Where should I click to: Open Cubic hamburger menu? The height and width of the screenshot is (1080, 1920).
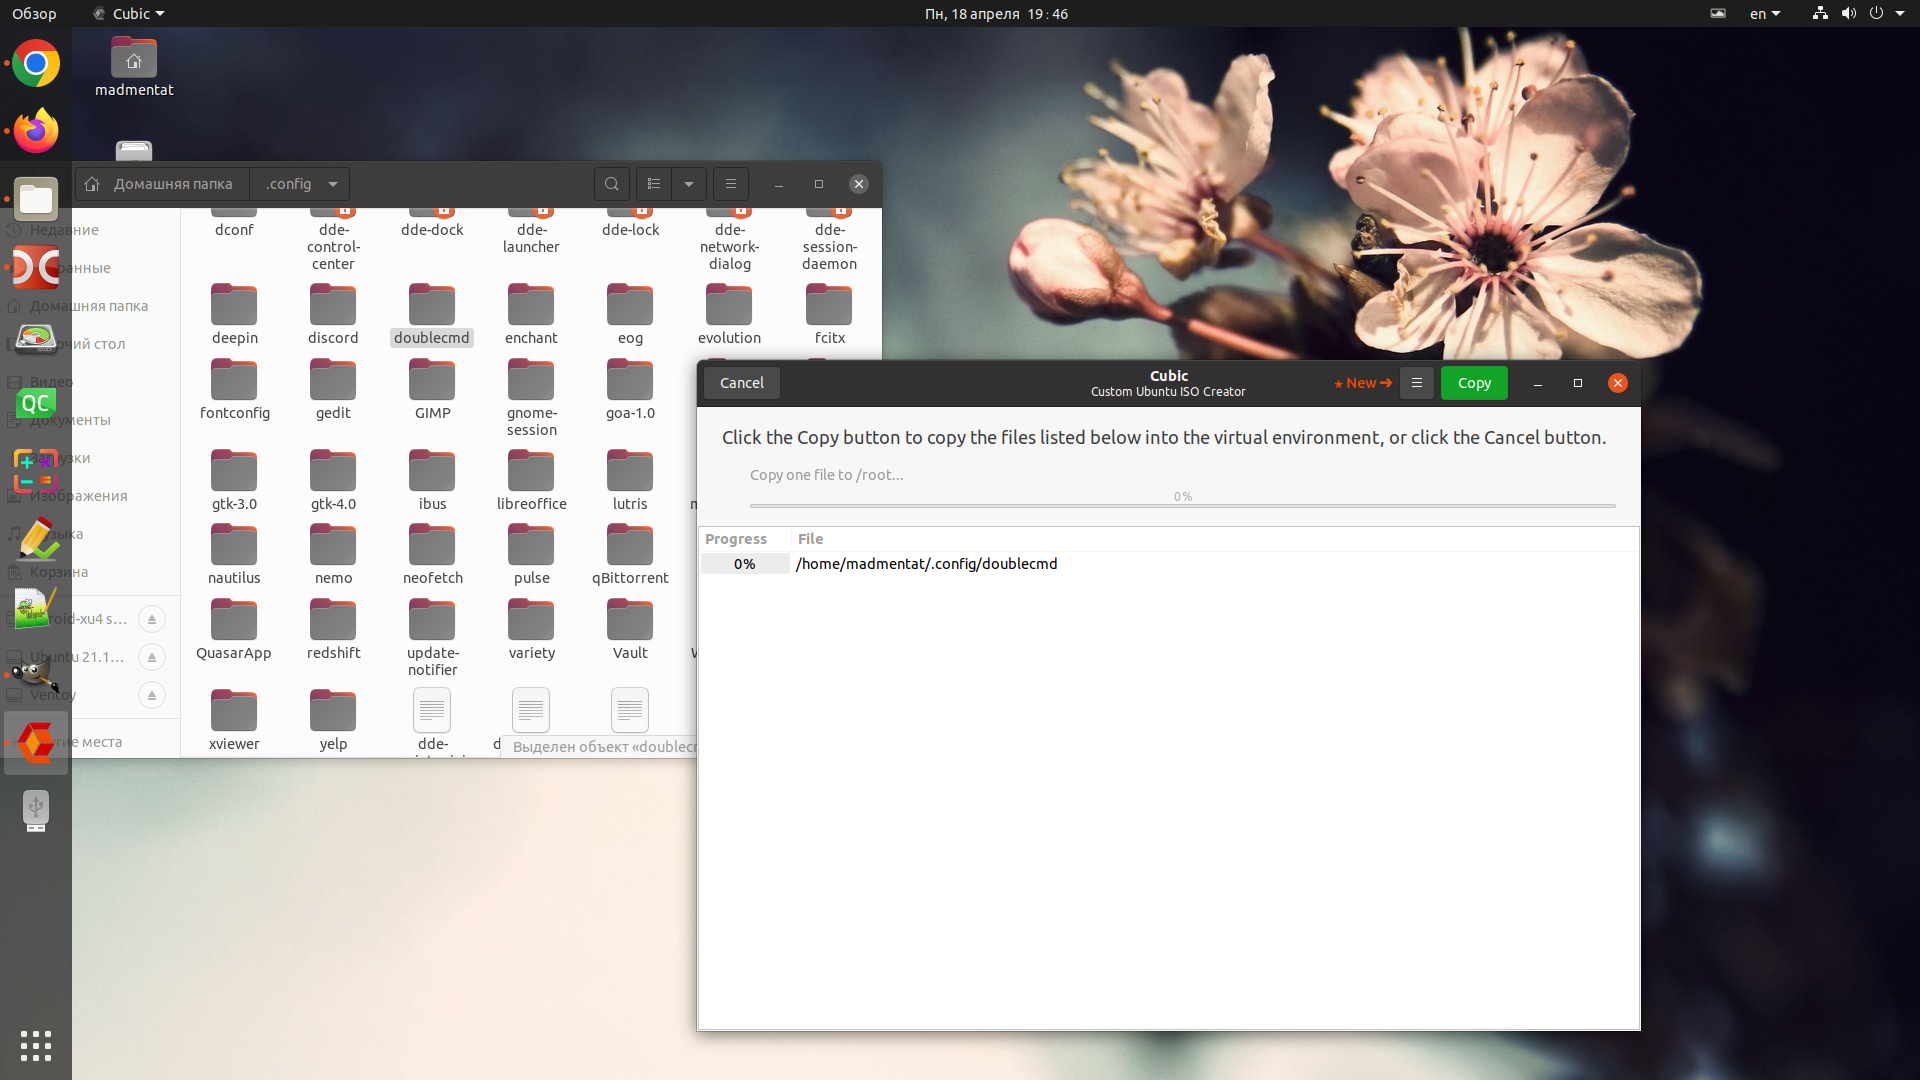(1416, 383)
